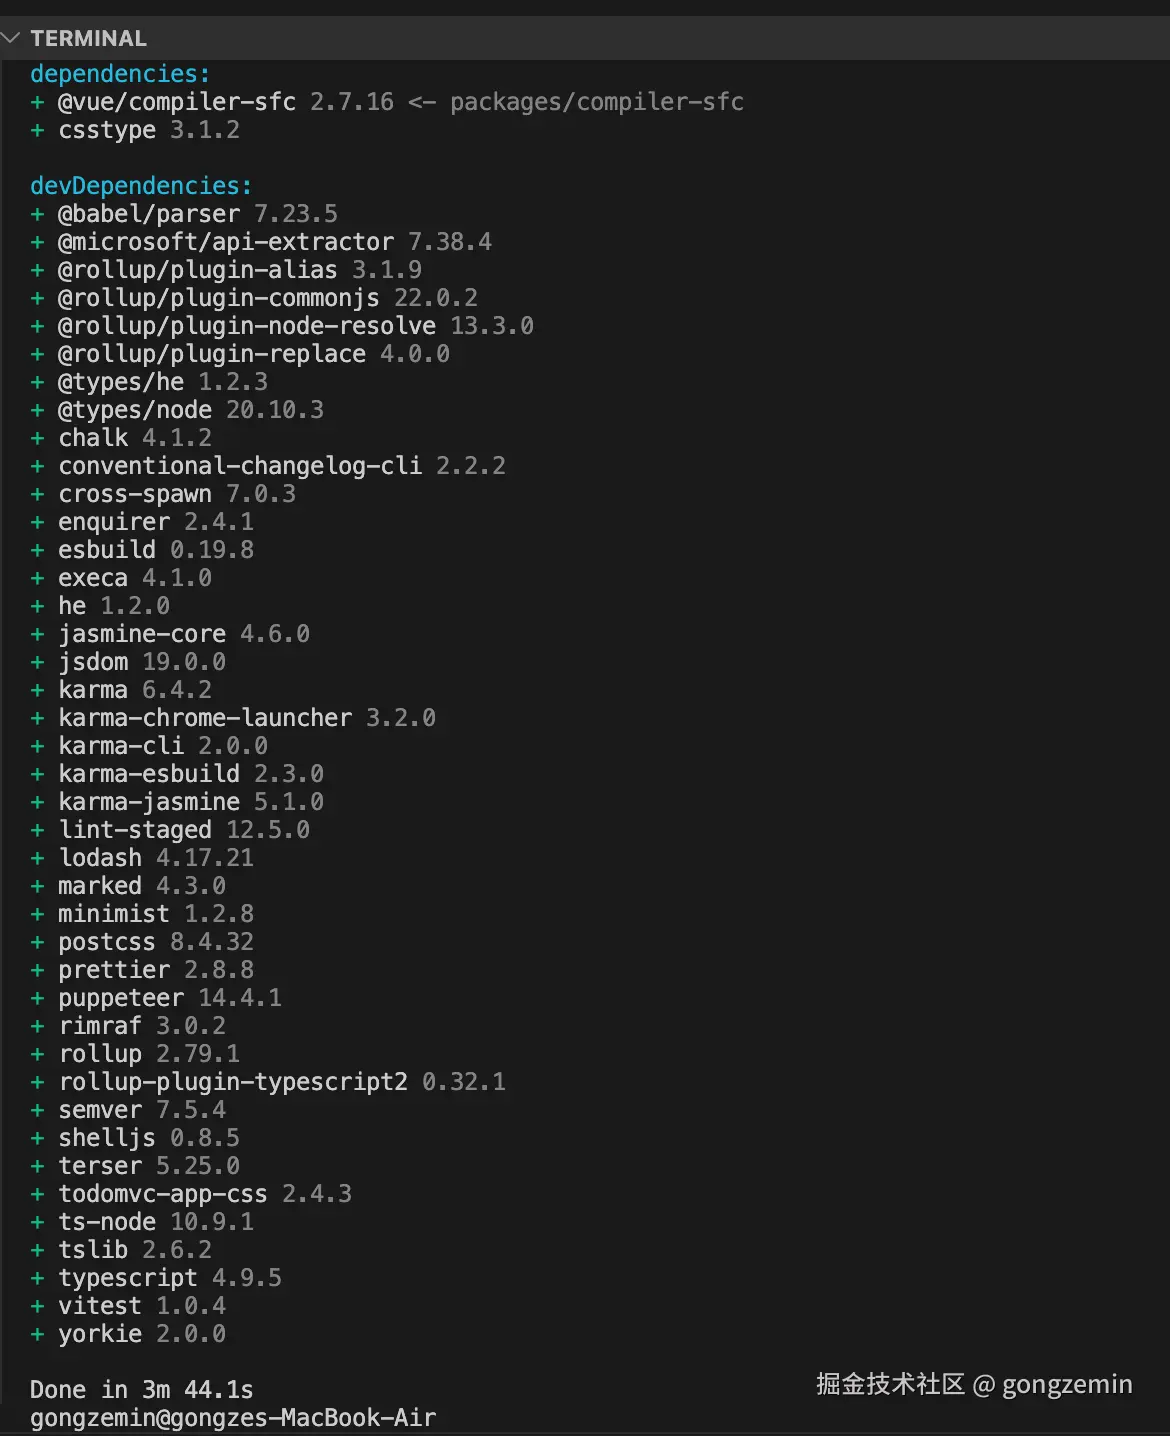The width and height of the screenshot is (1170, 1436).
Task: Click the esbuild package entry
Action: click(107, 550)
